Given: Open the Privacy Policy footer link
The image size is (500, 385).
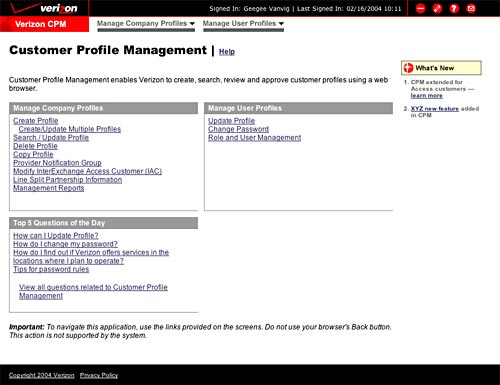Looking at the screenshot, I should [x=99, y=375].
